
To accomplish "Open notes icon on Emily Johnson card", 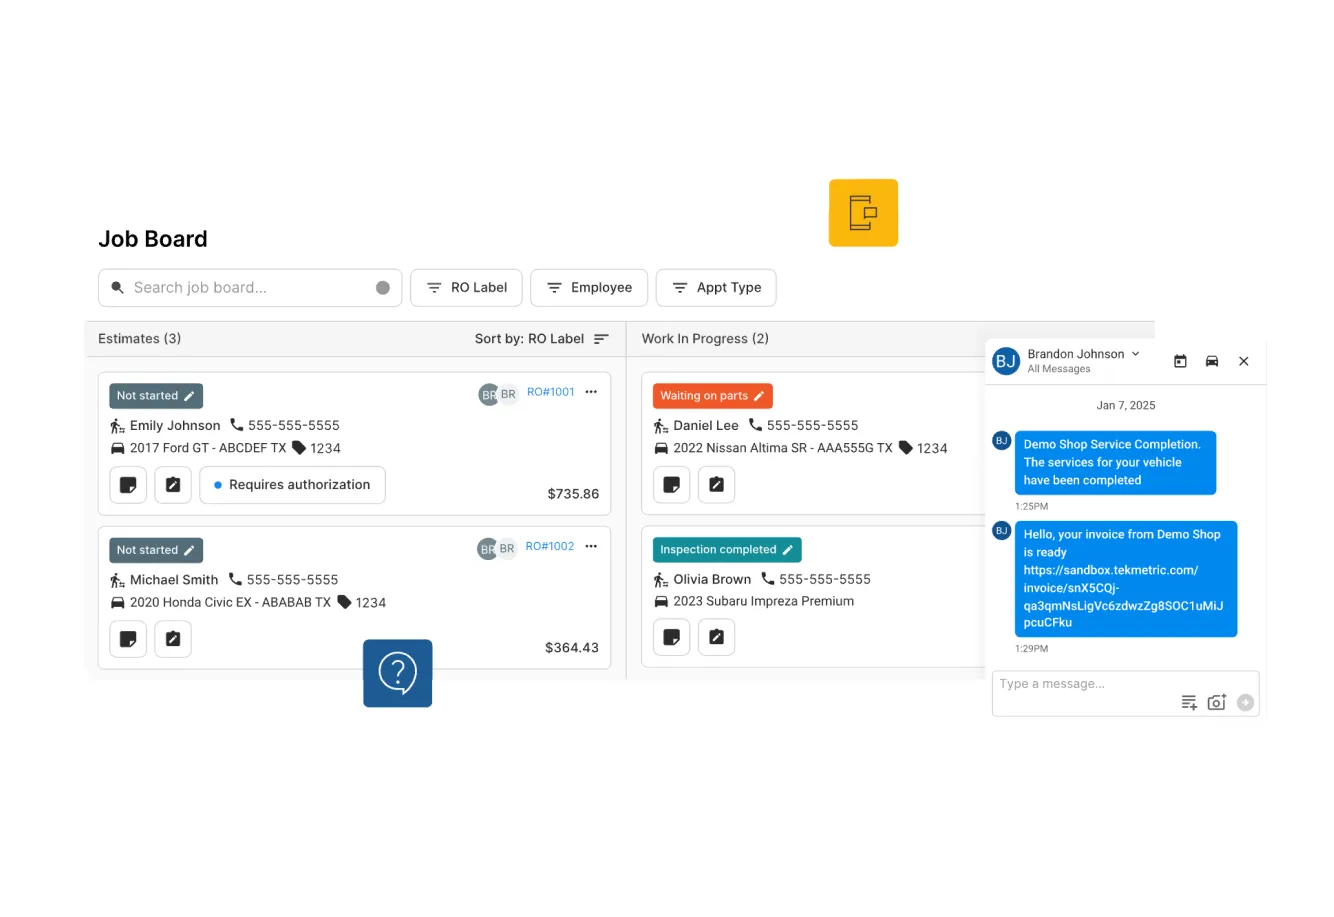I will 128,485.
